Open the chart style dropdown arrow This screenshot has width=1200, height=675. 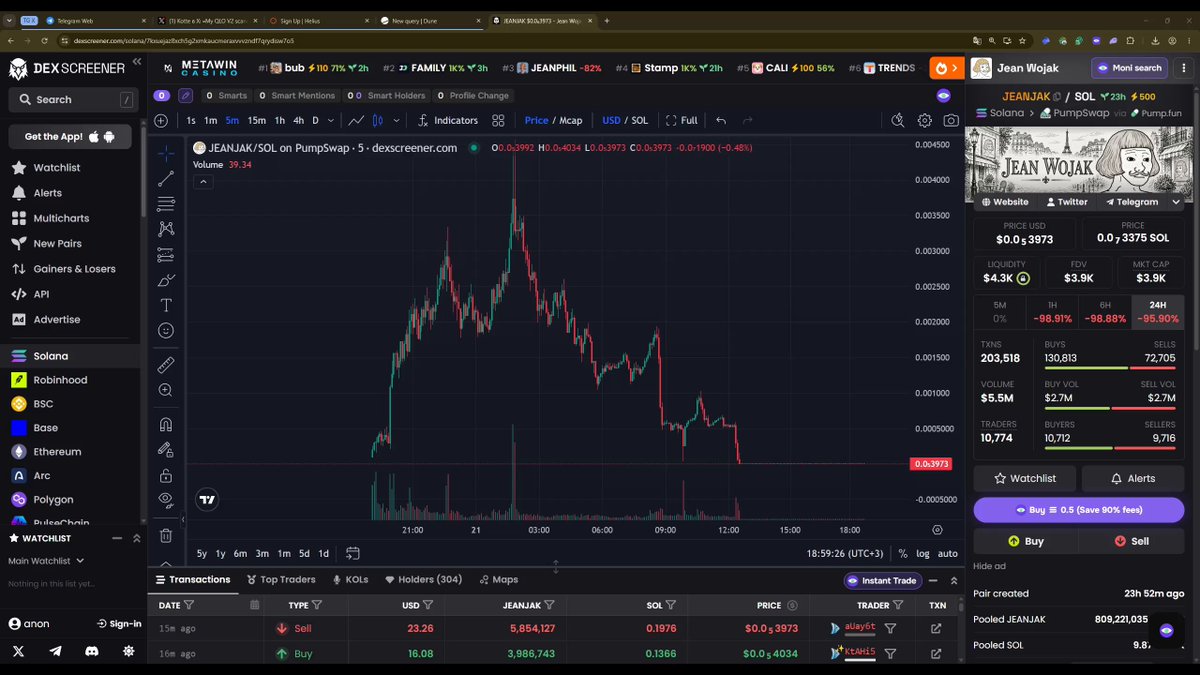[397, 120]
